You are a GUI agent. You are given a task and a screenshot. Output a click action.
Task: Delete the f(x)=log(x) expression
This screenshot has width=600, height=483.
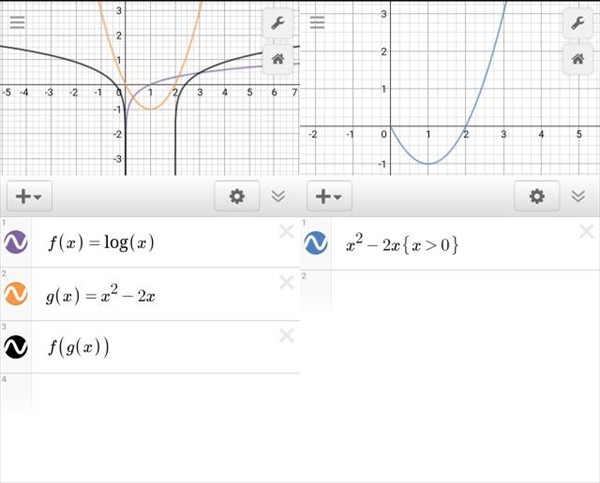click(286, 231)
